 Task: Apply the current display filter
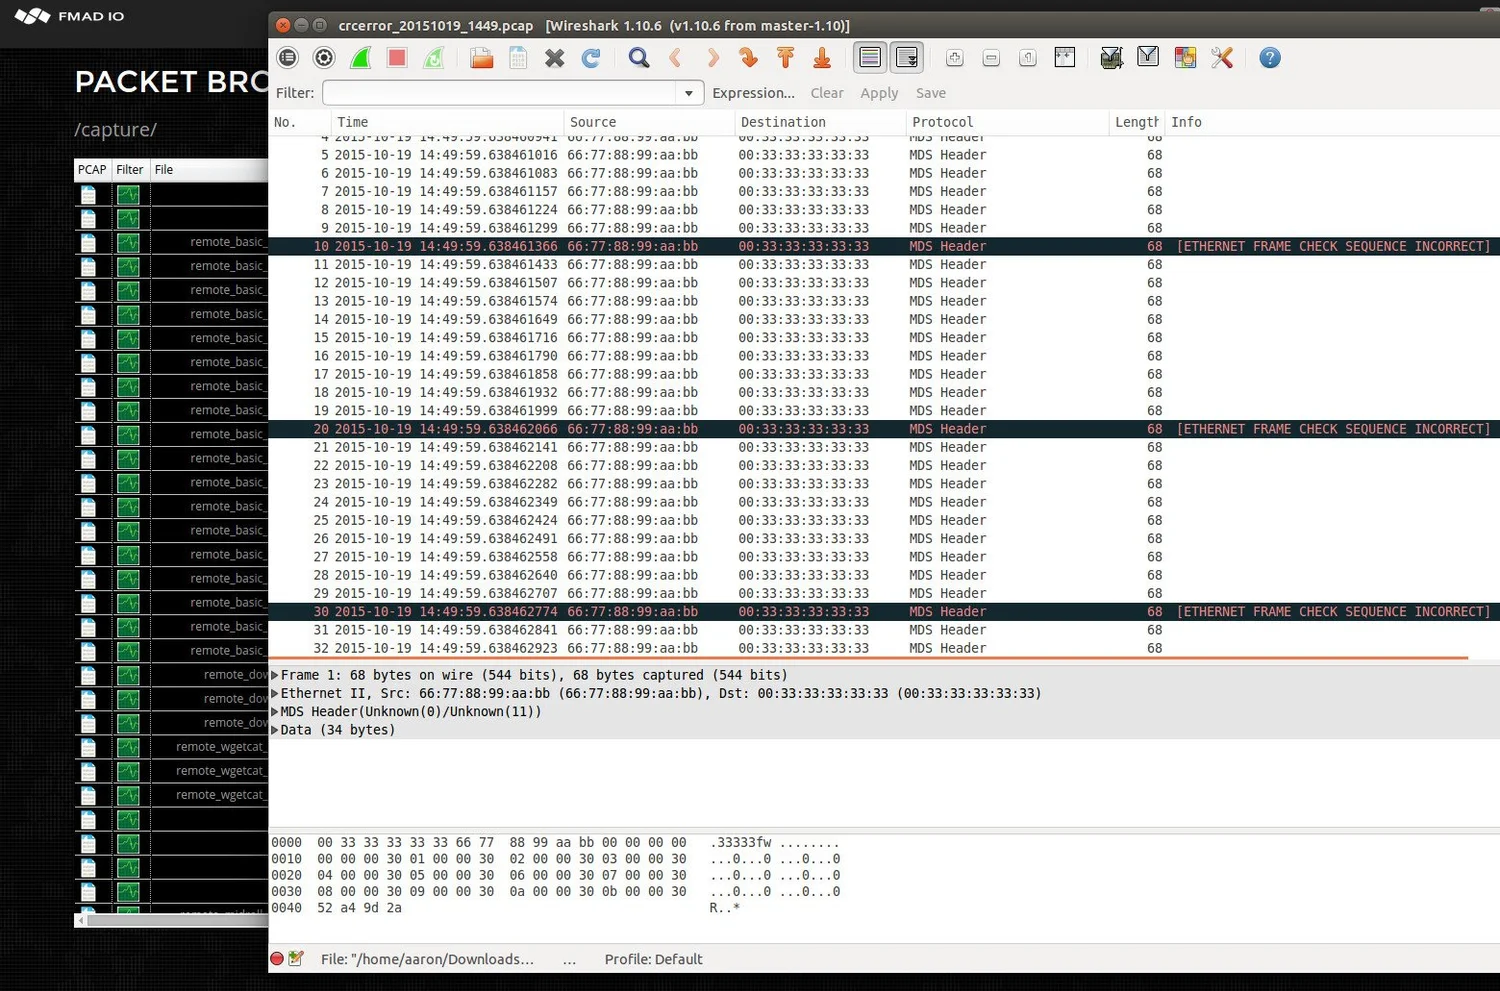[878, 92]
